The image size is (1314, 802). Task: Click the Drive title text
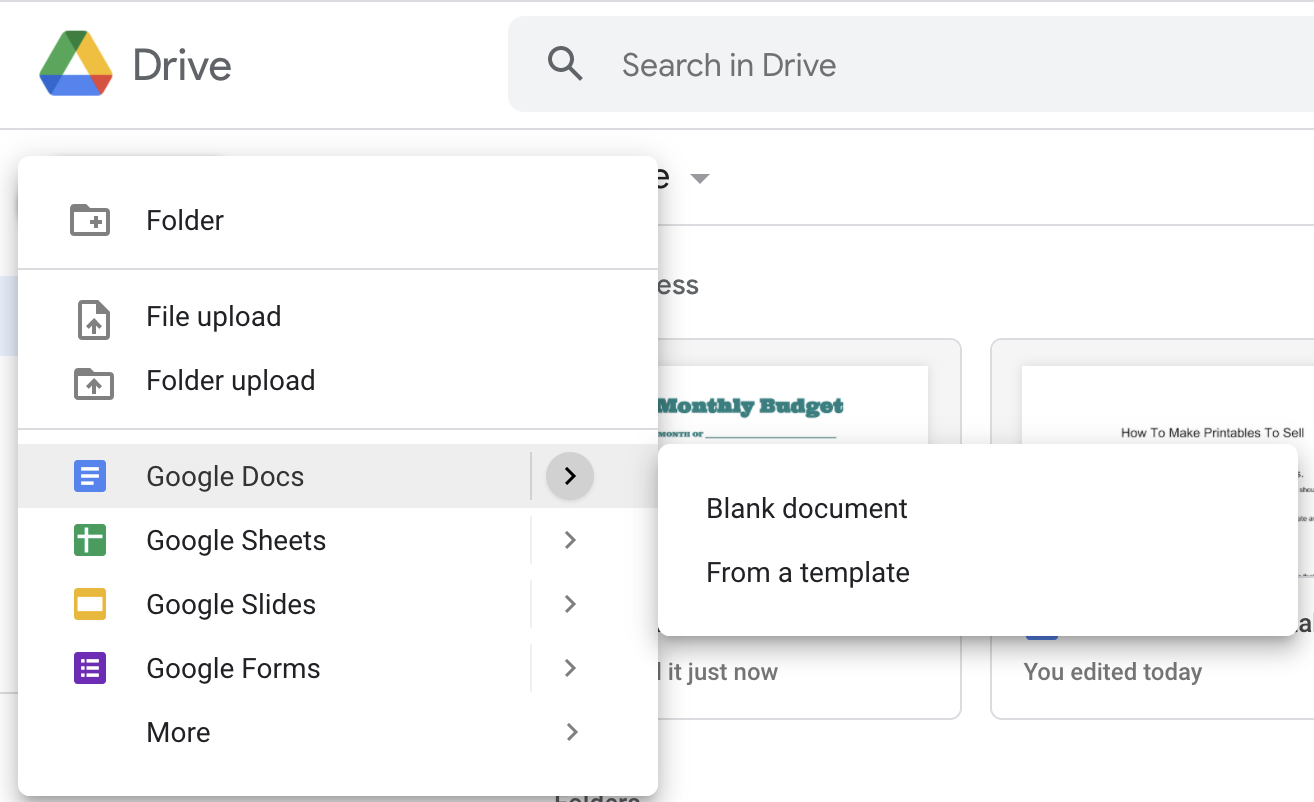[x=182, y=66]
